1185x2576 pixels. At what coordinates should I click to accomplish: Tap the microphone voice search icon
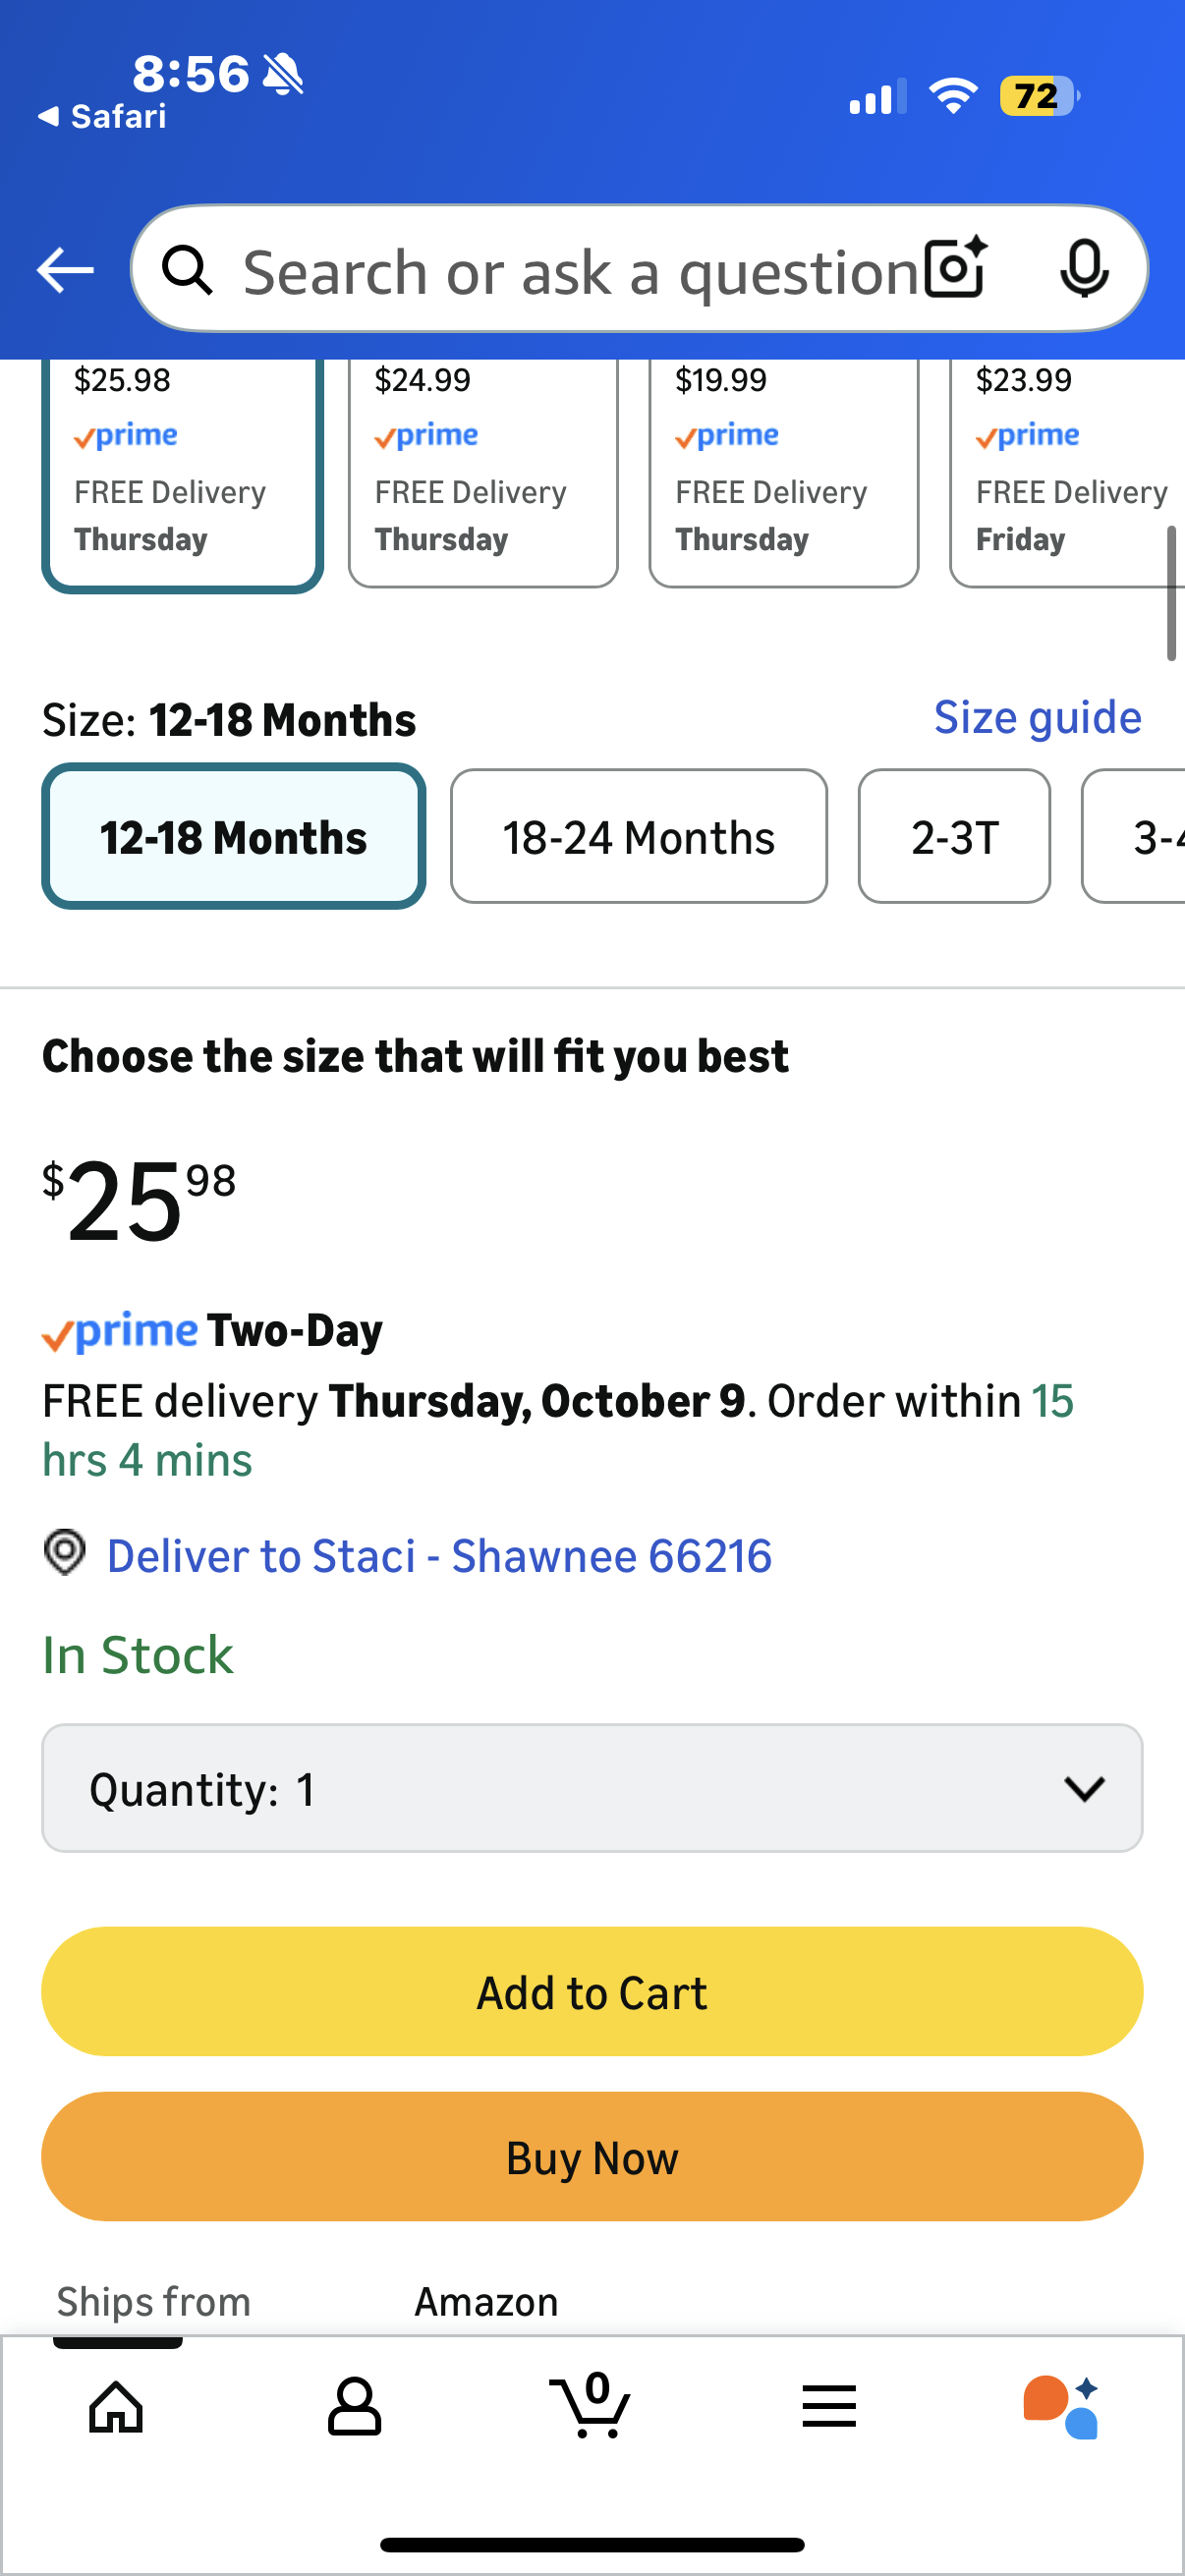point(1083,268)
